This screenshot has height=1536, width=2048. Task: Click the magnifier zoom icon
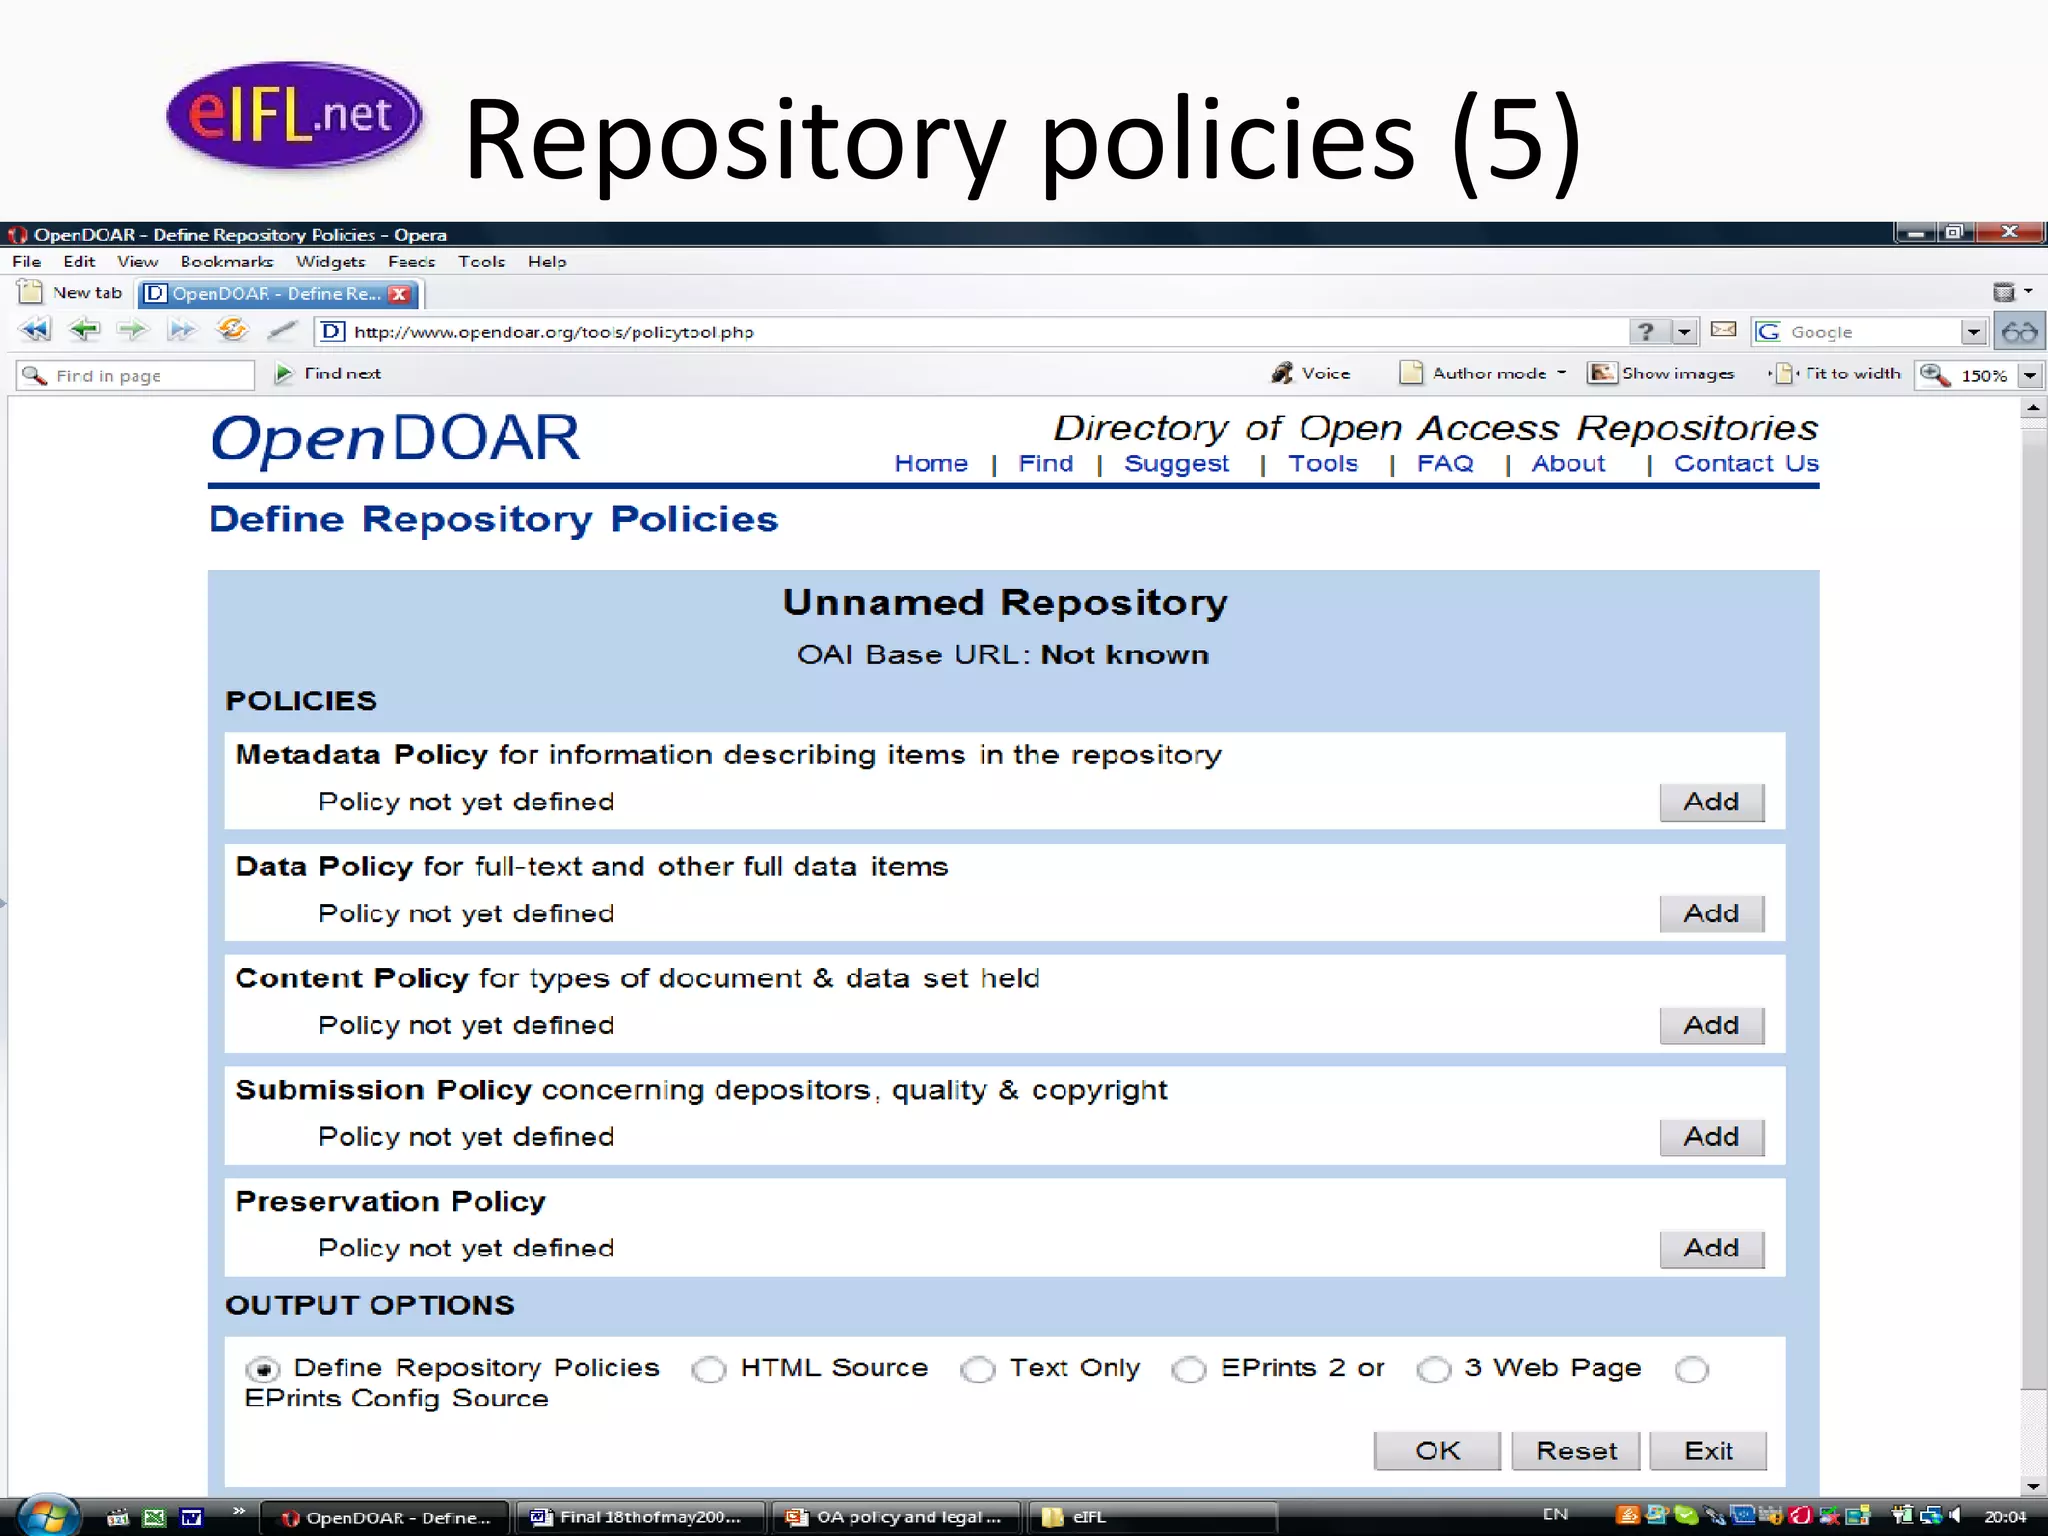click(1934, 375)
